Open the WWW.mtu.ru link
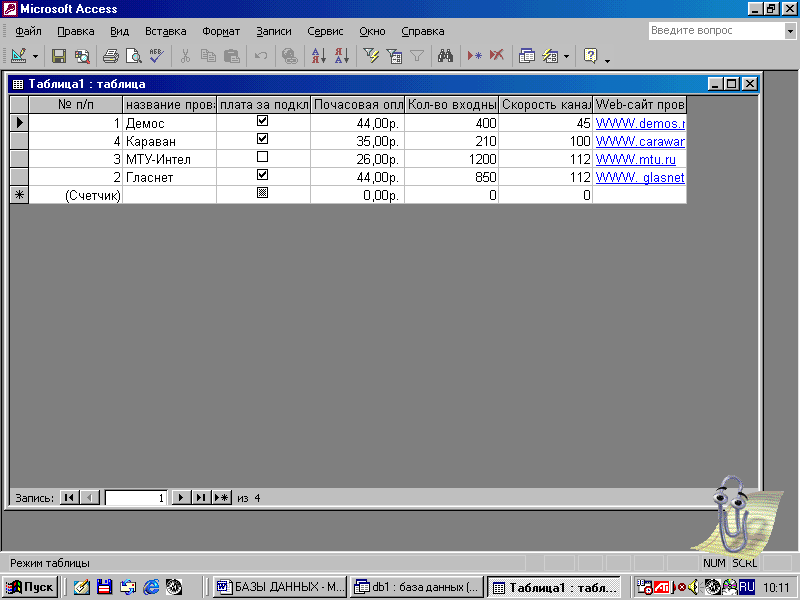 635,159
